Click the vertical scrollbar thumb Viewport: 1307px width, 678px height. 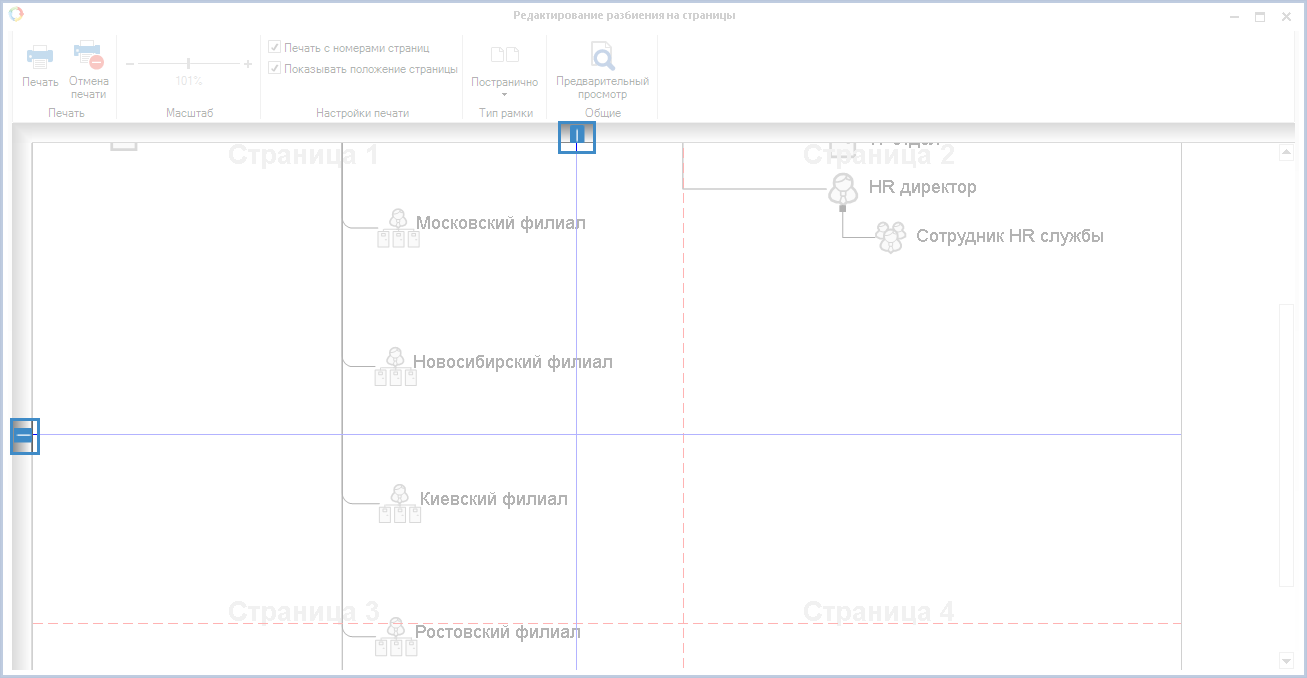pyautogui.click(x=1287, y=445)
